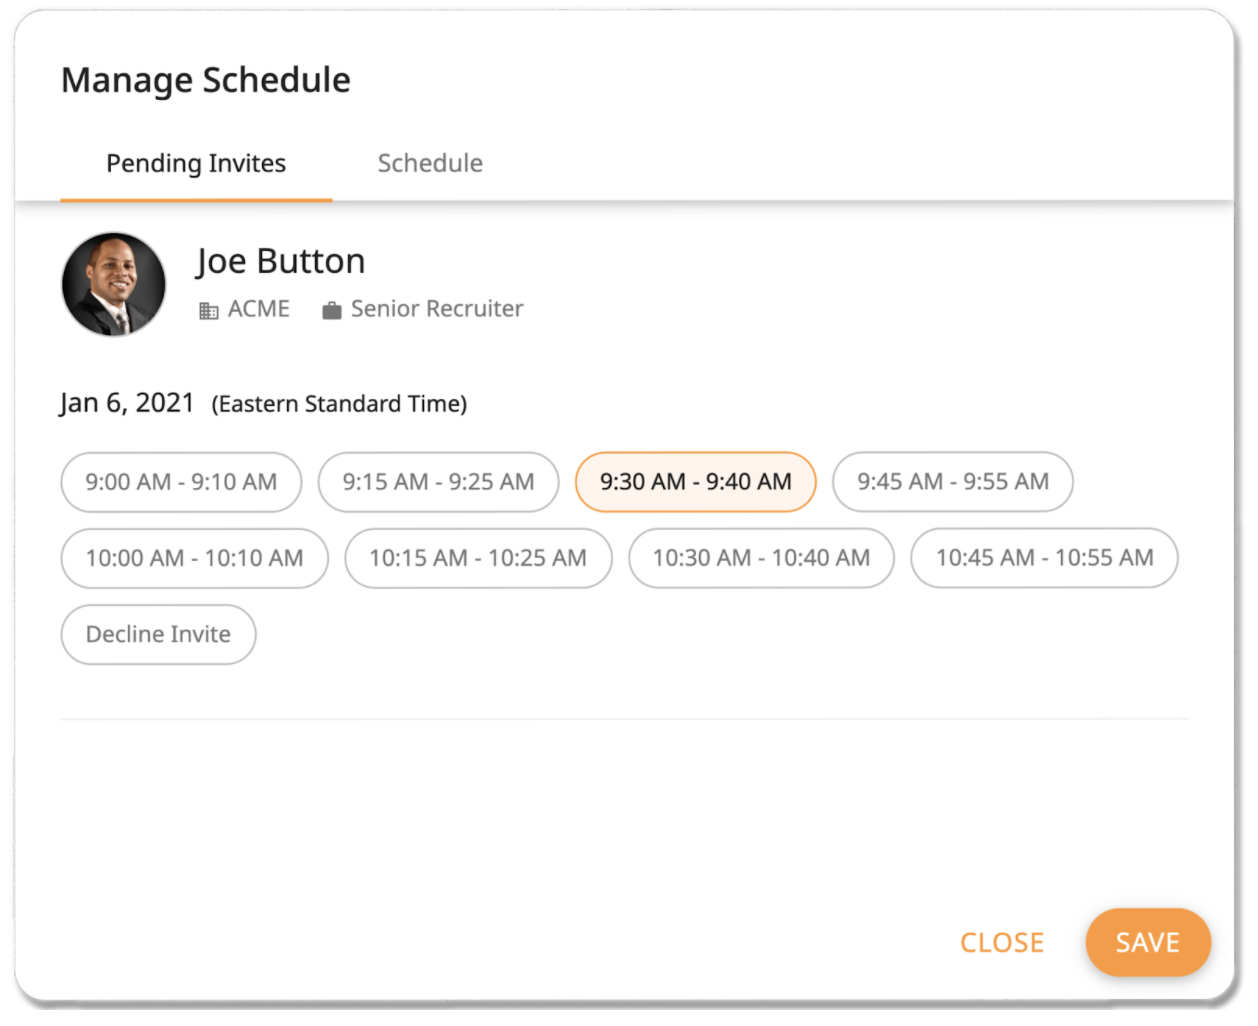Switch to the Schedule tab

430,163
